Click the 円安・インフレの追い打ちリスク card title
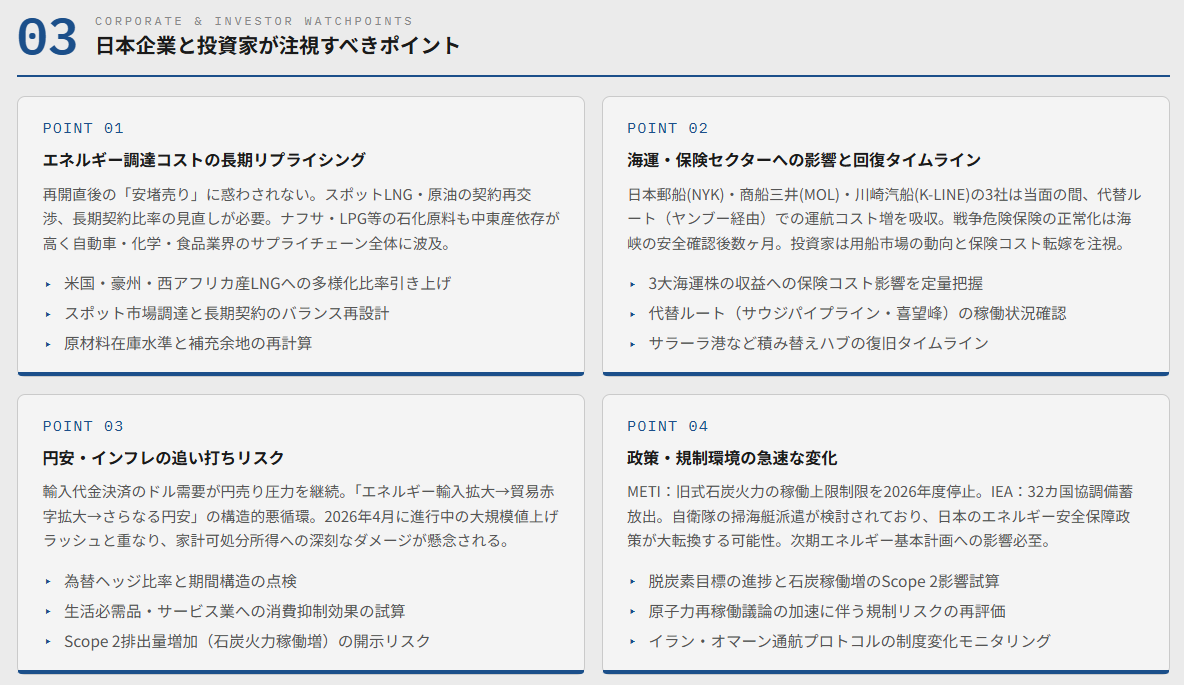 pos(163,458)
